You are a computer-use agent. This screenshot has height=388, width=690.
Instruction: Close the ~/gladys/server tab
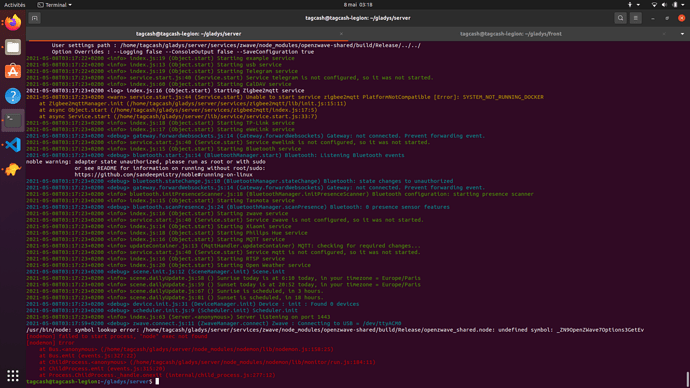tap(341, 34)
